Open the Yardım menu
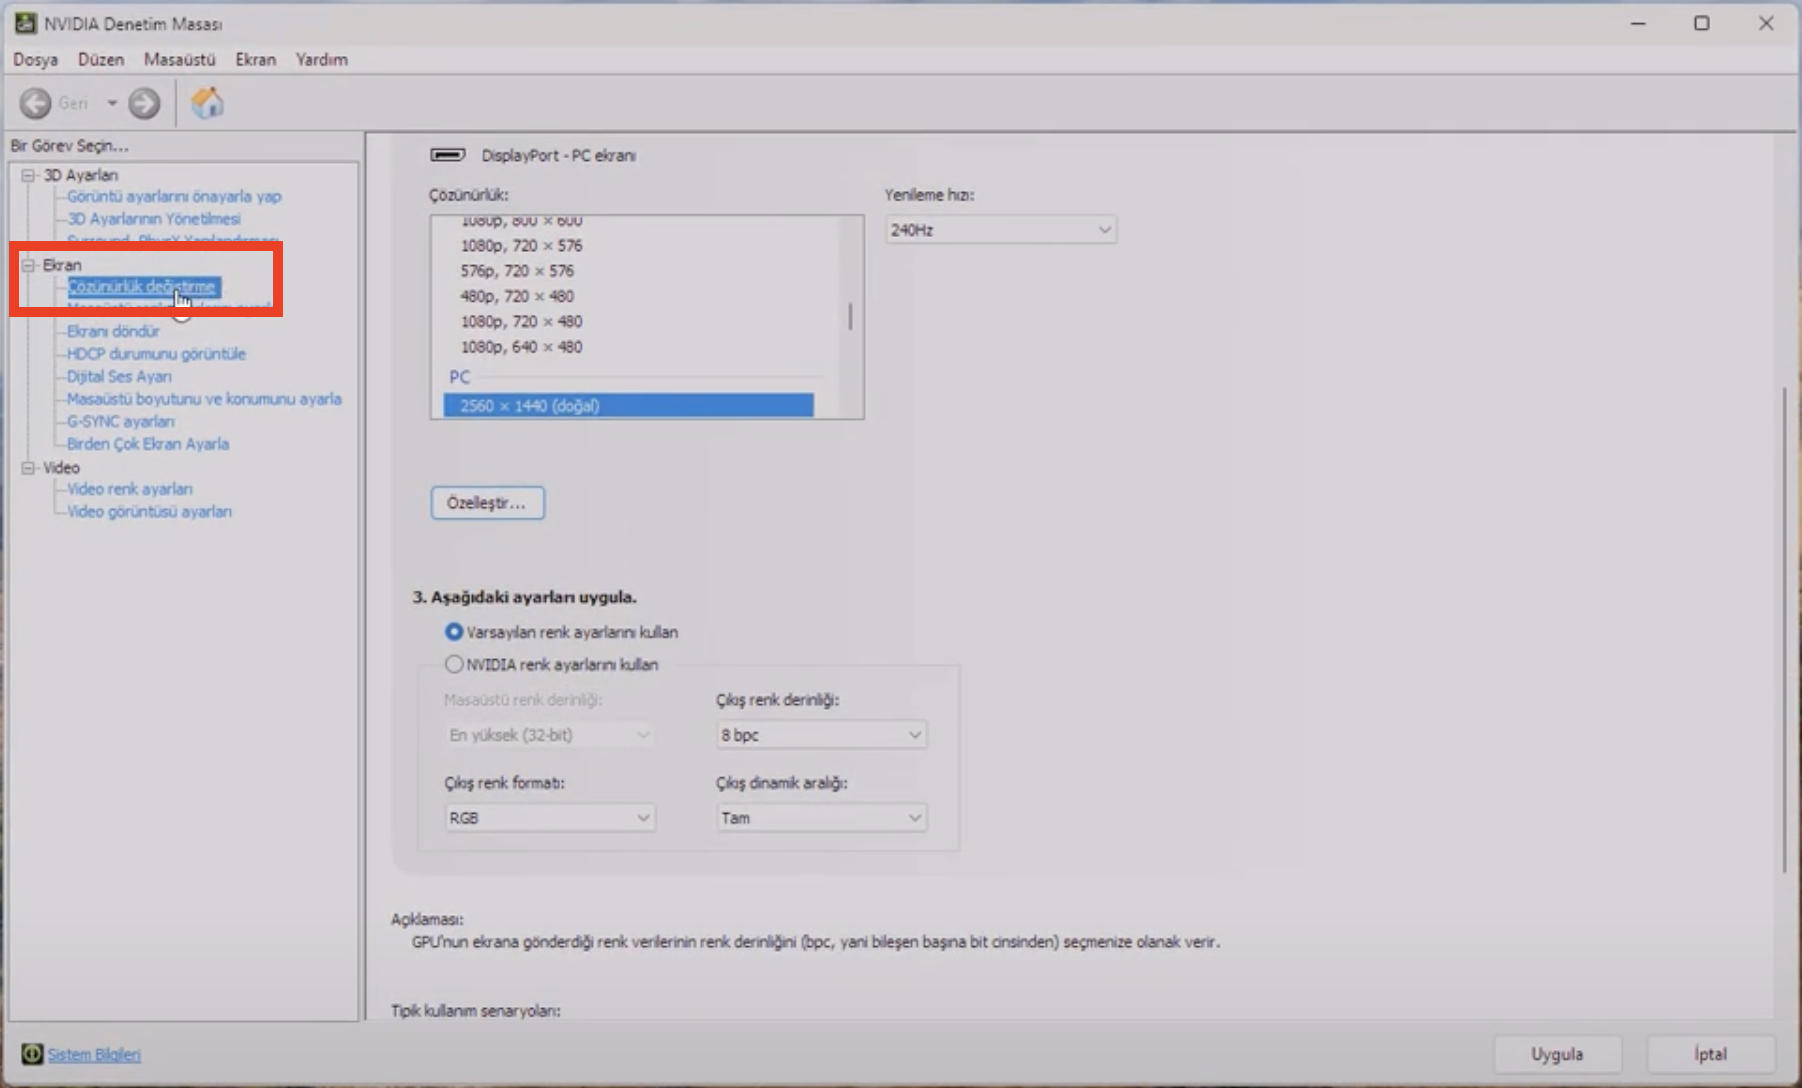Screen dimensions: 1802x1088 pos(321,60)
